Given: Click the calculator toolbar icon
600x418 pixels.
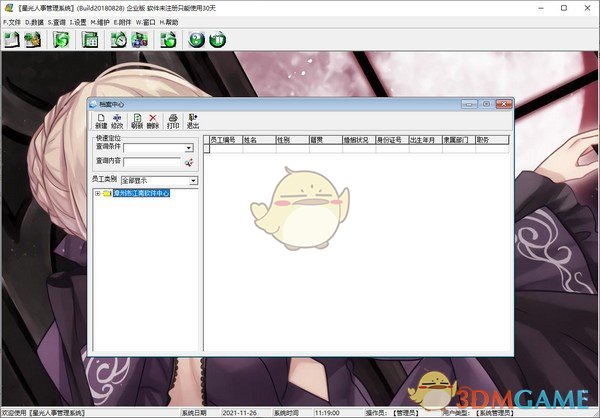Looking at the screenshot, I should pyautogui.click(x=90, y=40).
